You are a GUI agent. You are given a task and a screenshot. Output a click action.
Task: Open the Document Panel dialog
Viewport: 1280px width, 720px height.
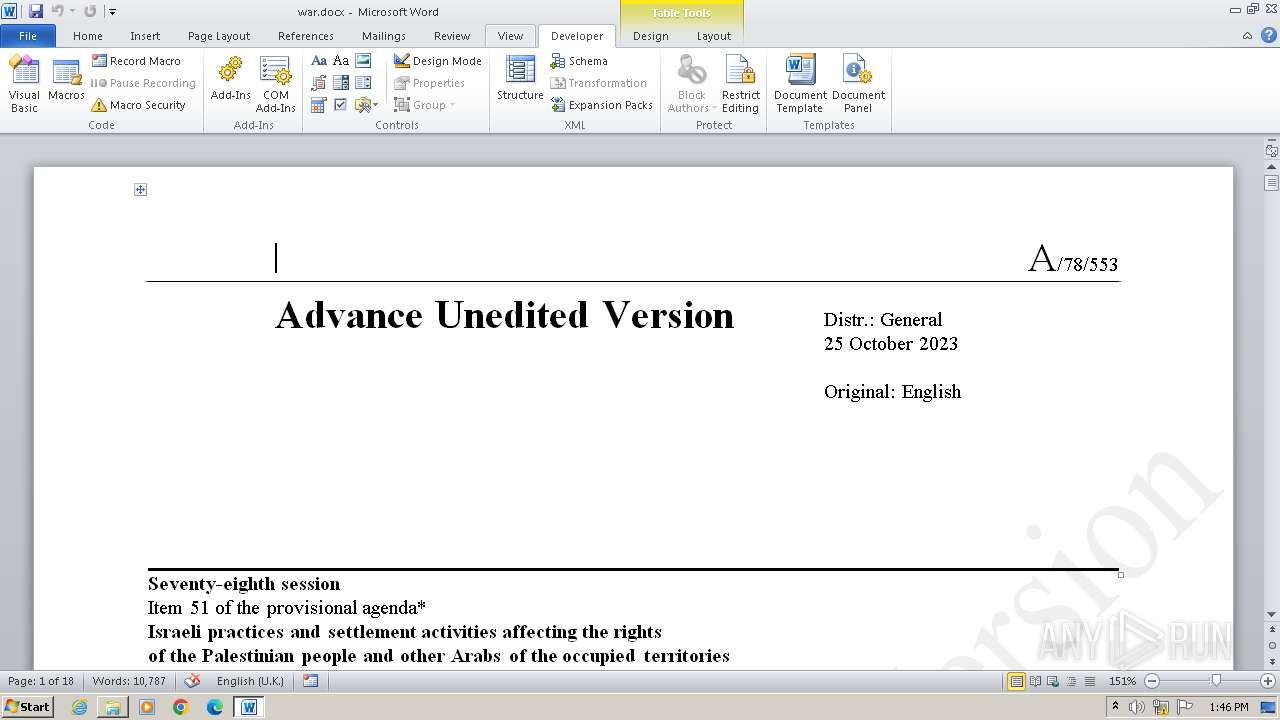point(858,85)
